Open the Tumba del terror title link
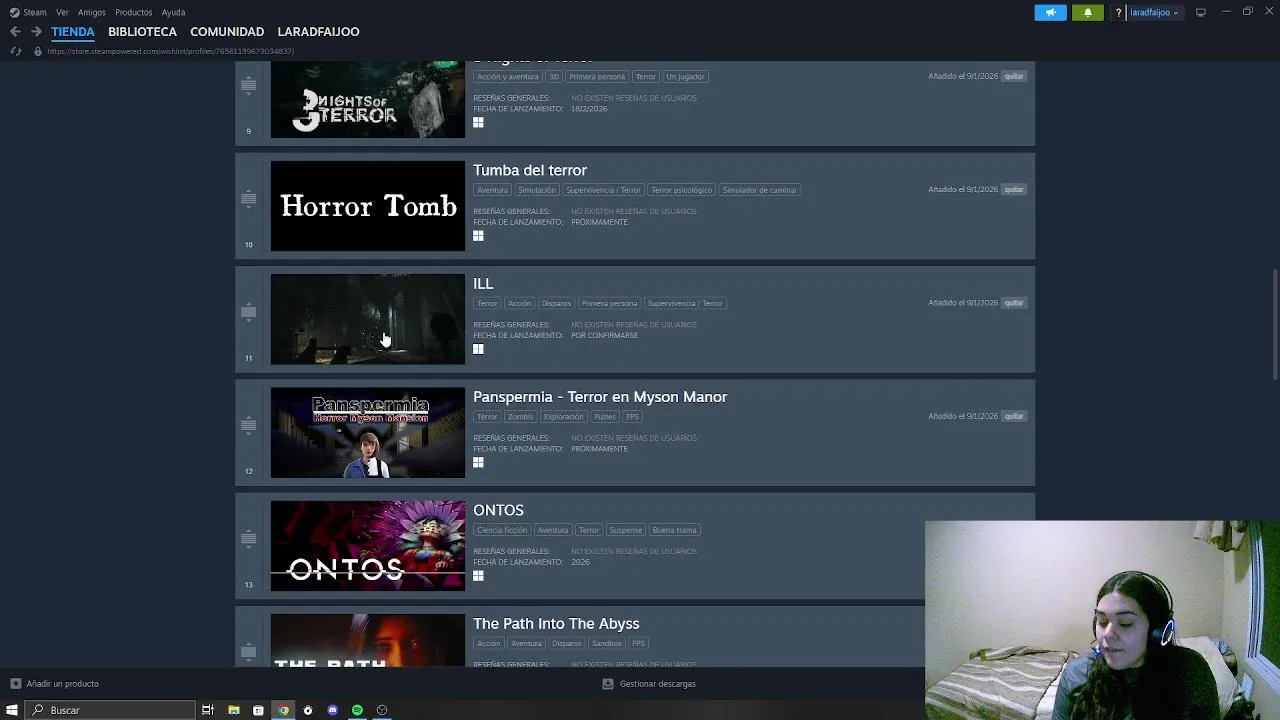This screenshot has height=720, width=1280. [530, 170]
